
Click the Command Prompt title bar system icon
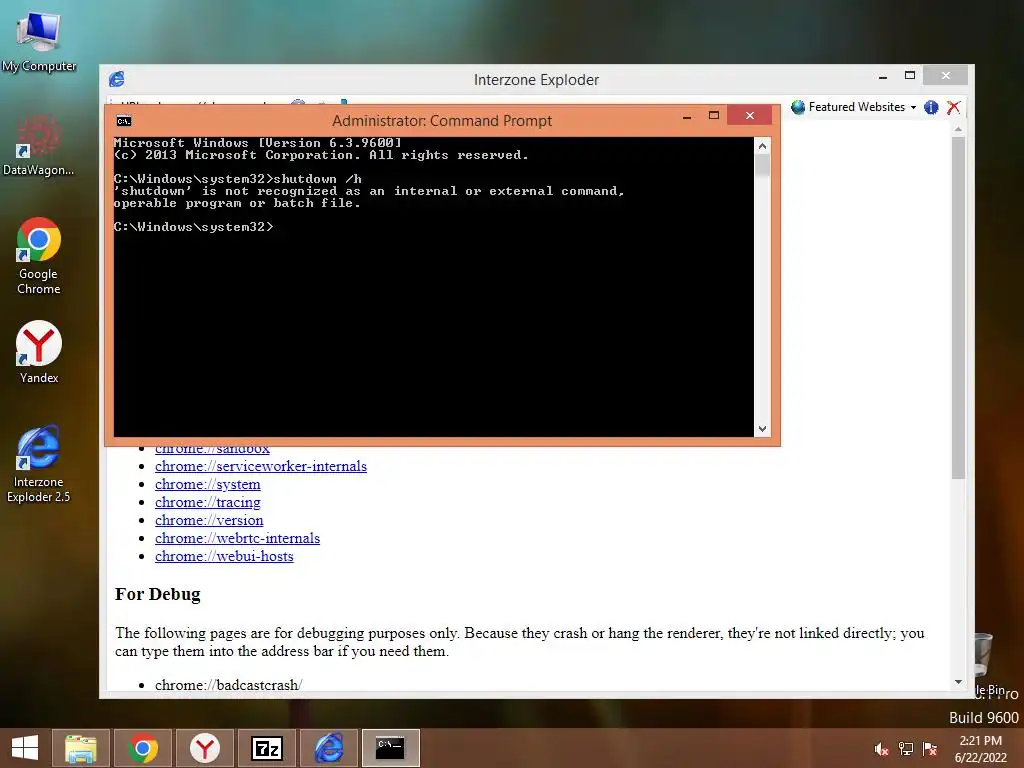123,121
